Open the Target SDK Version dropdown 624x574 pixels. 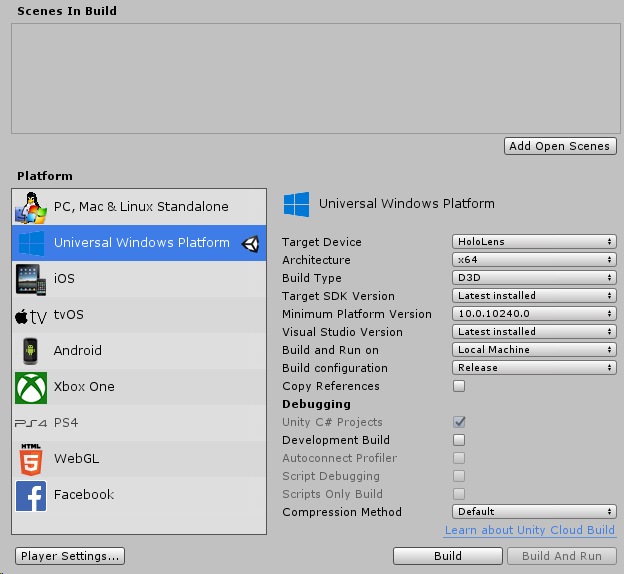tap(534, 295)
